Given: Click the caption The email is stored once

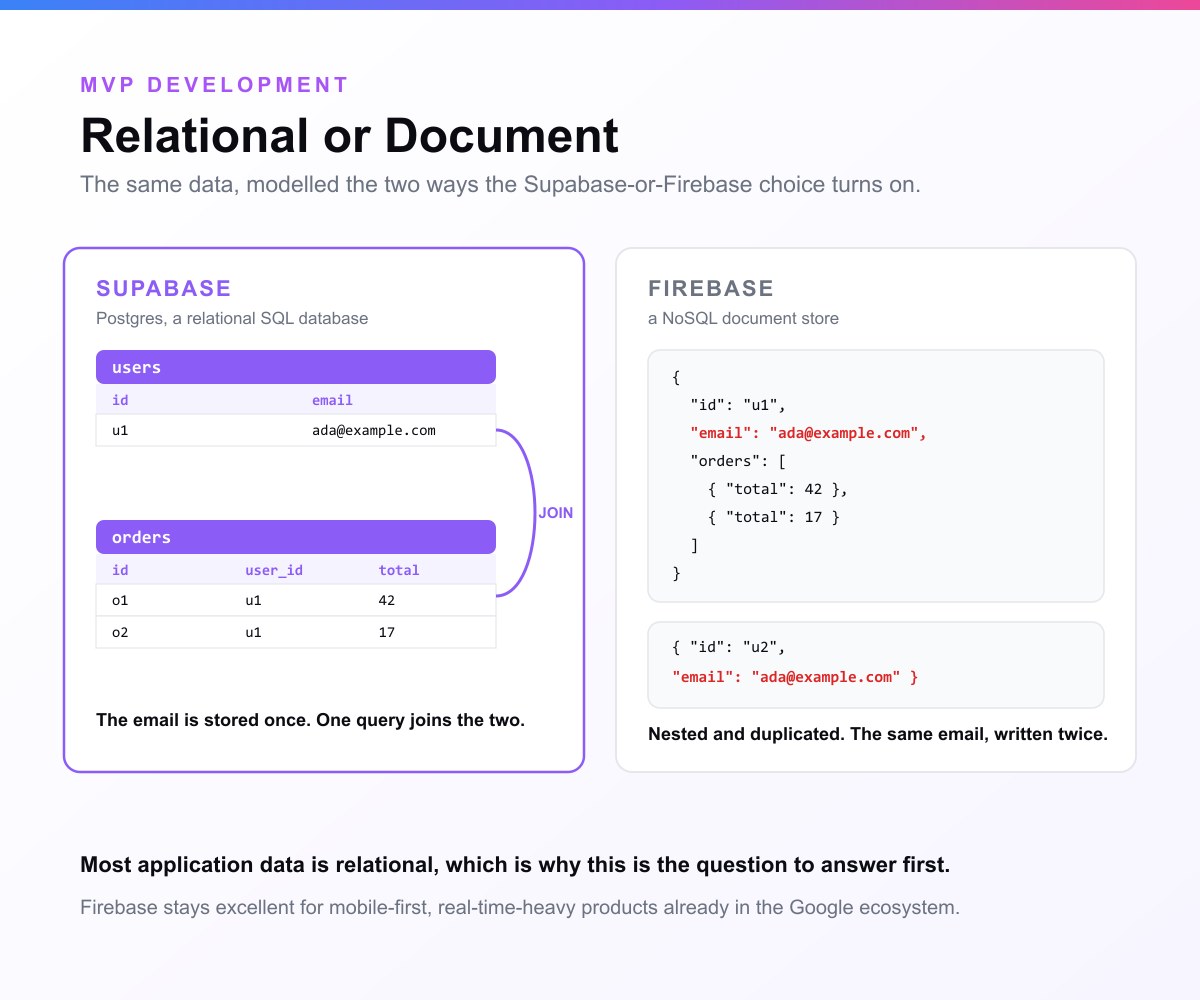Looking at the screenshot, I should tap(310, 720).
